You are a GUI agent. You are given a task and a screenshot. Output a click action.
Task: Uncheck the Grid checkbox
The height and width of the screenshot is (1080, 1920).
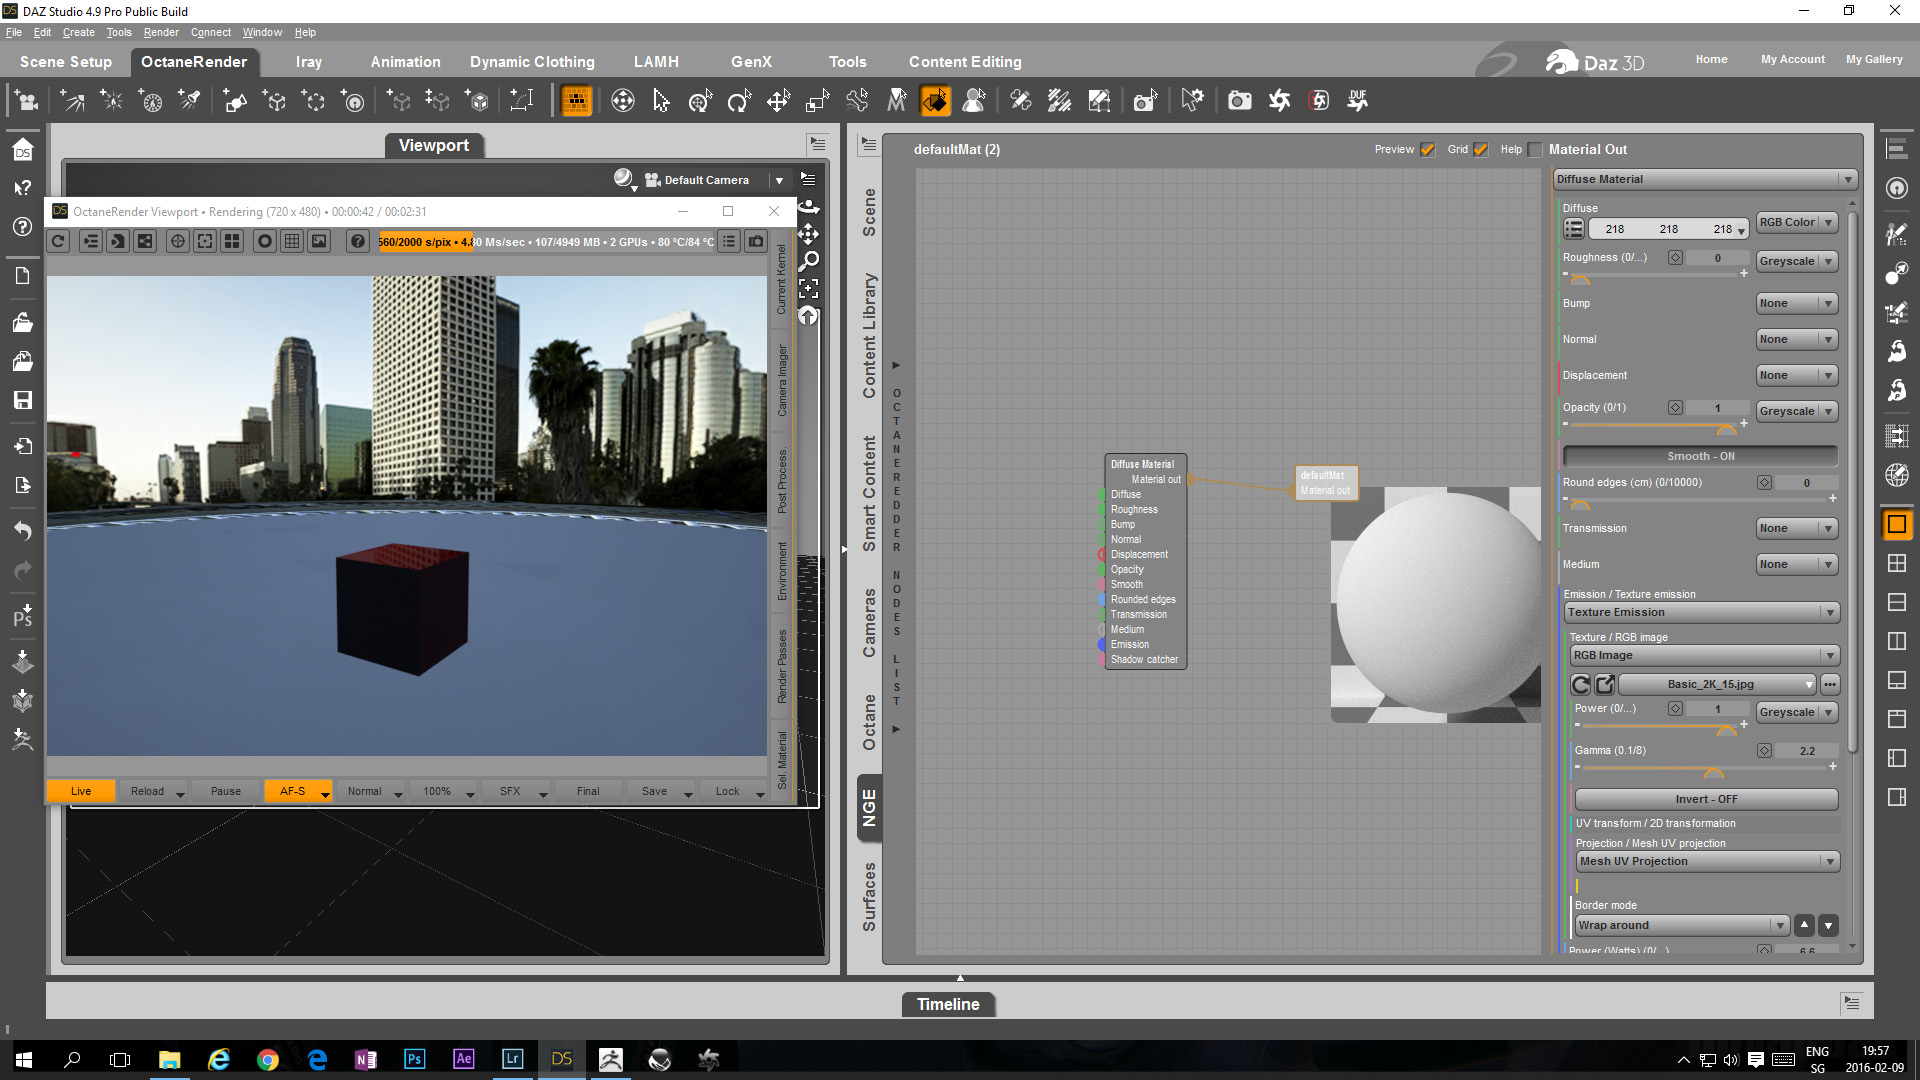point(1481,150)
